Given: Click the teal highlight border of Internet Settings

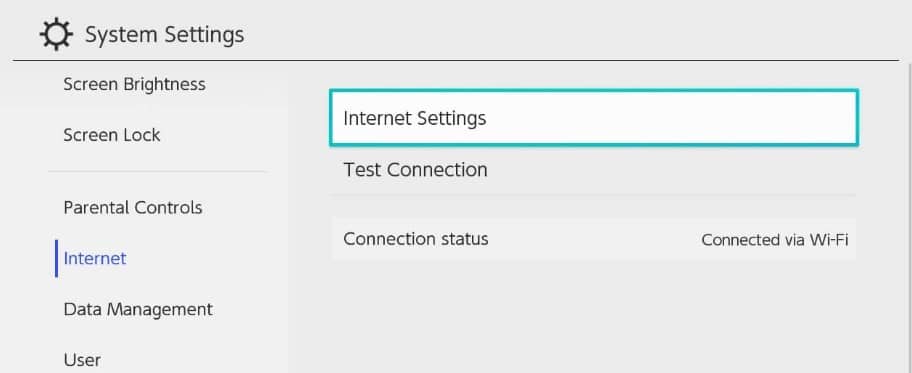Looking at the screenshot, I should coord(594,91).
